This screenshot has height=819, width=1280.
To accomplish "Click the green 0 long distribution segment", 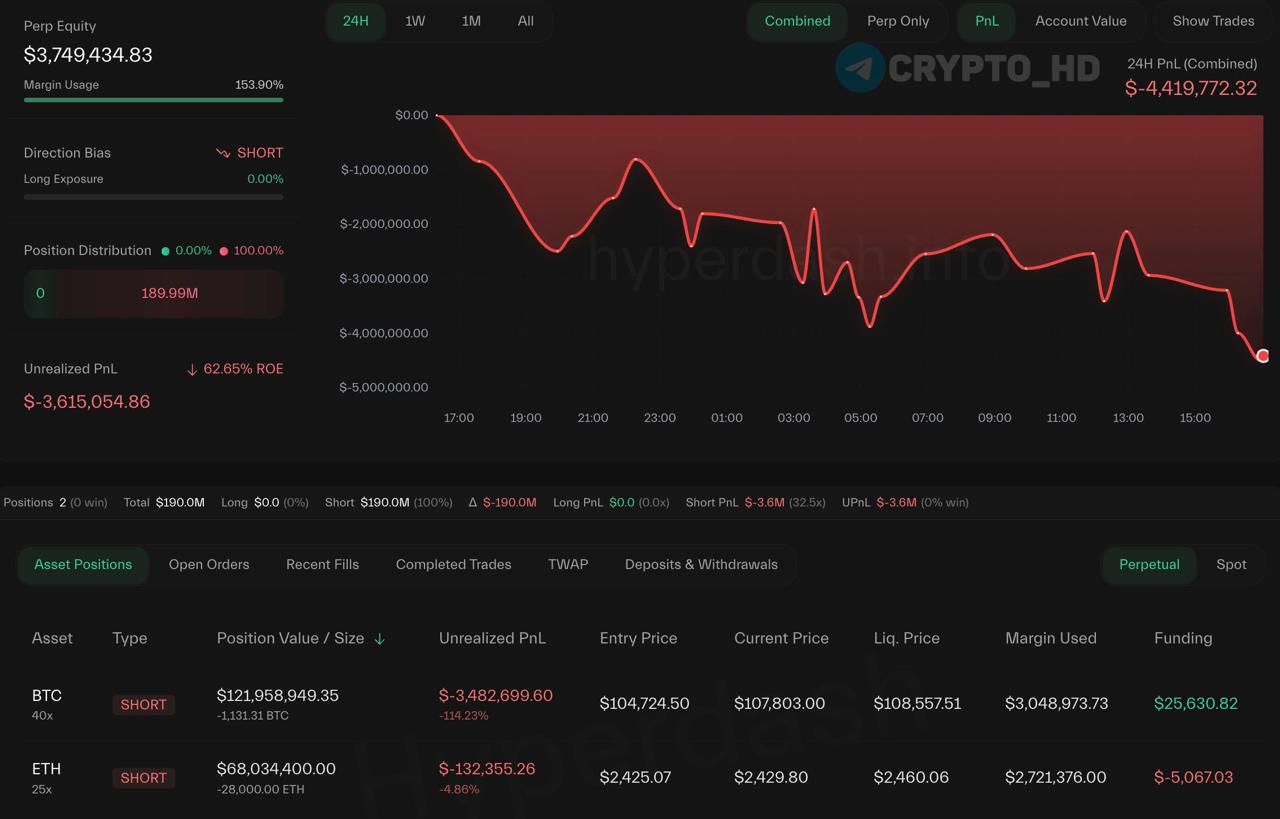I will point(40,294).
